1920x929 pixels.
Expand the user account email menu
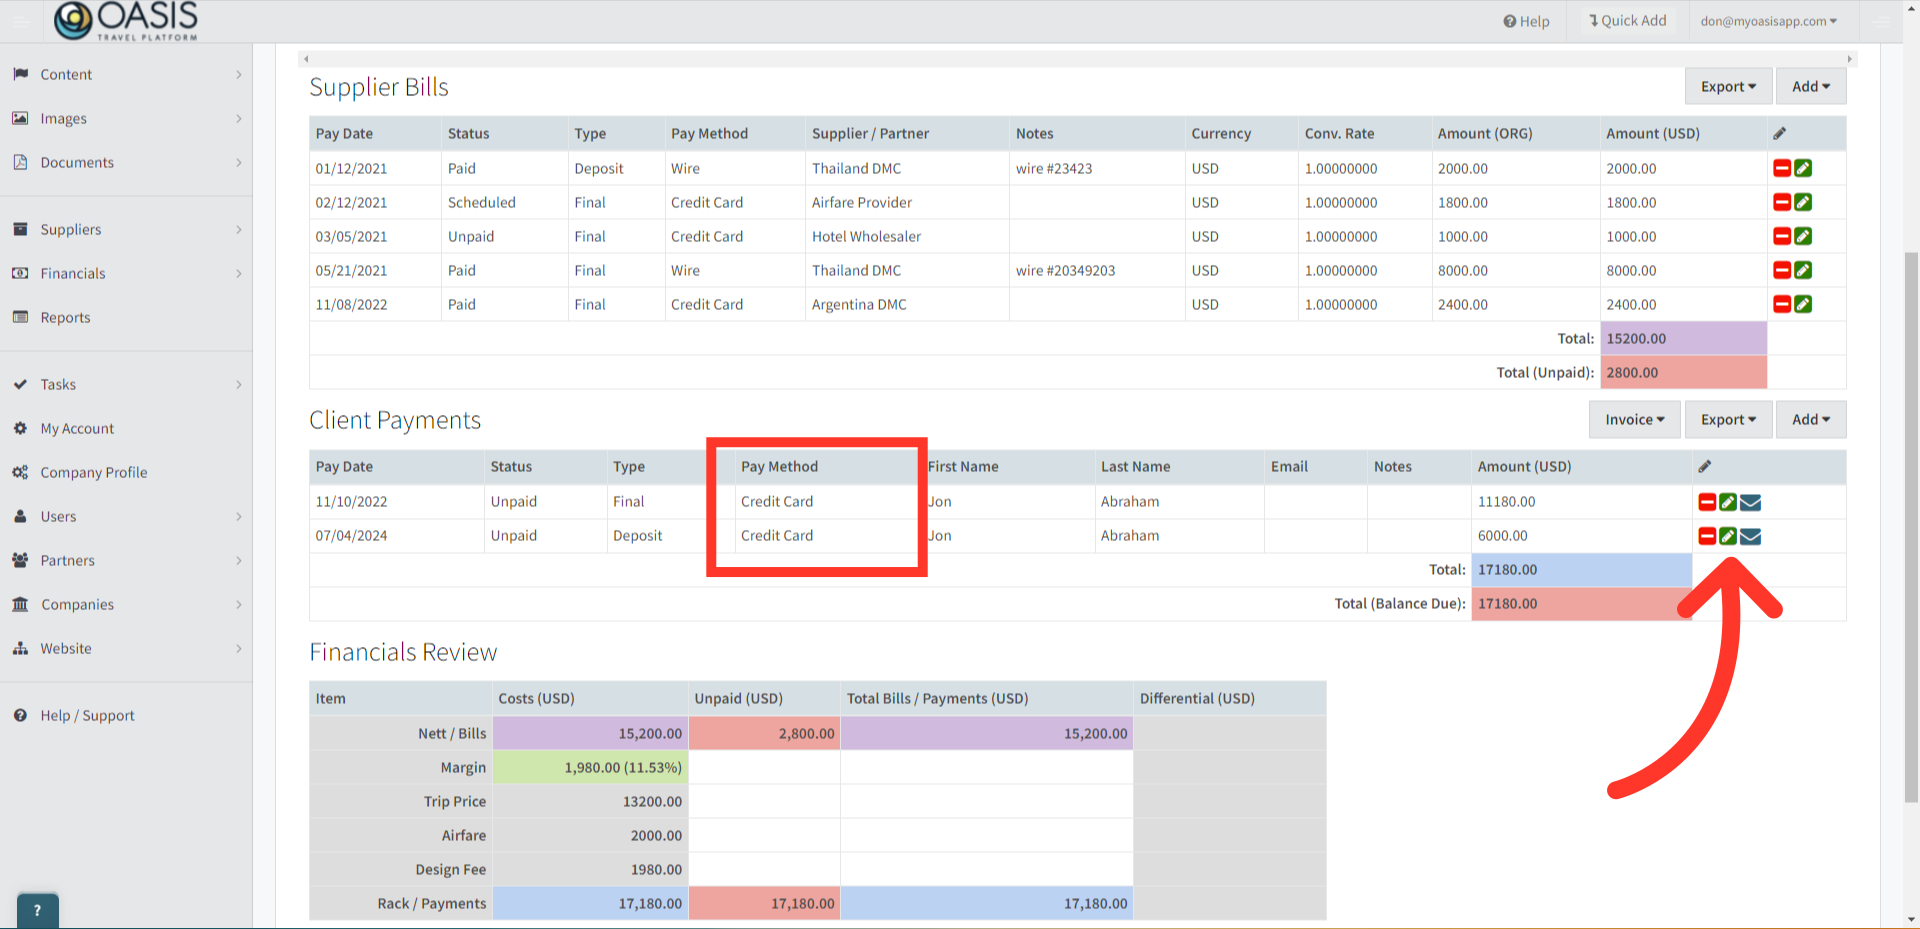tap(1768, 21)
